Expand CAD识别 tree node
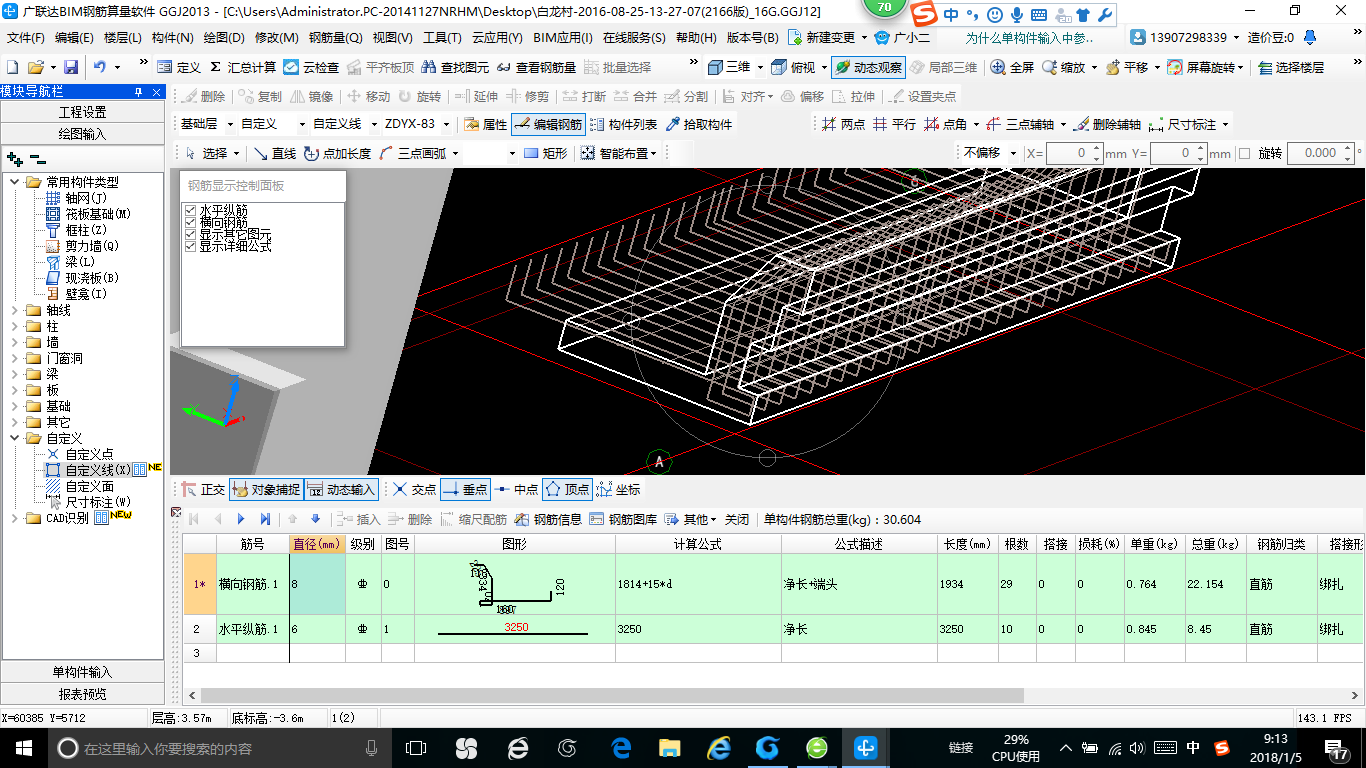The height and width of the screenshot is (768, 1366). coord(14,518)
